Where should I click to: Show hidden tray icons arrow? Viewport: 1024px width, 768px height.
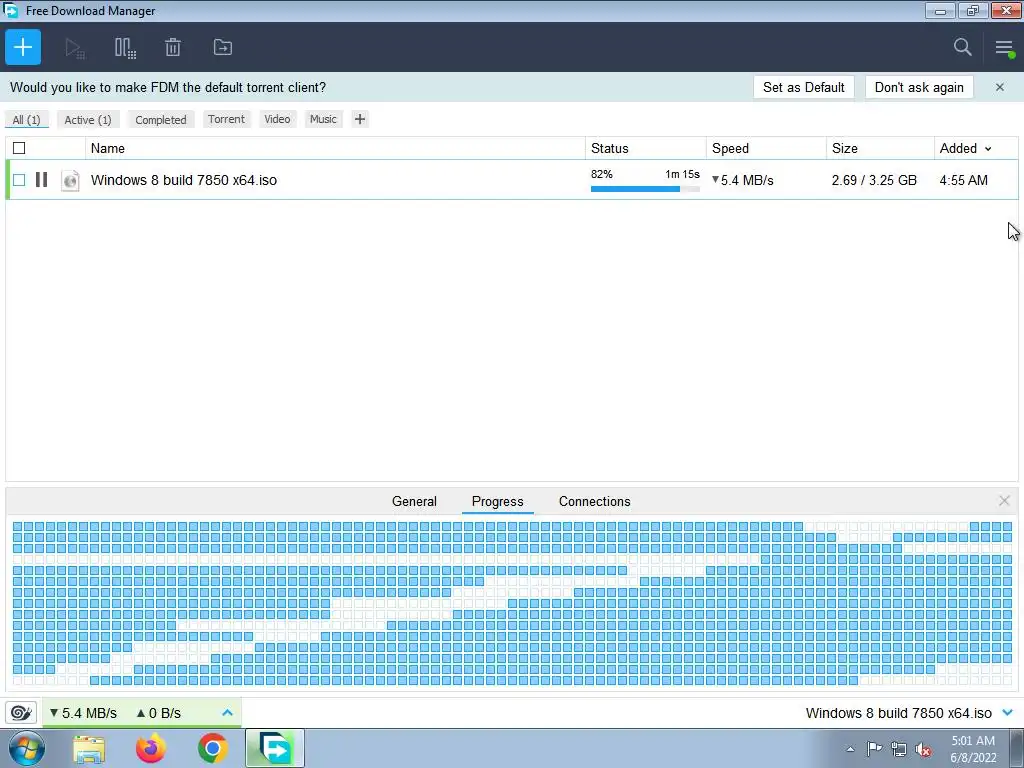[850, 749]
